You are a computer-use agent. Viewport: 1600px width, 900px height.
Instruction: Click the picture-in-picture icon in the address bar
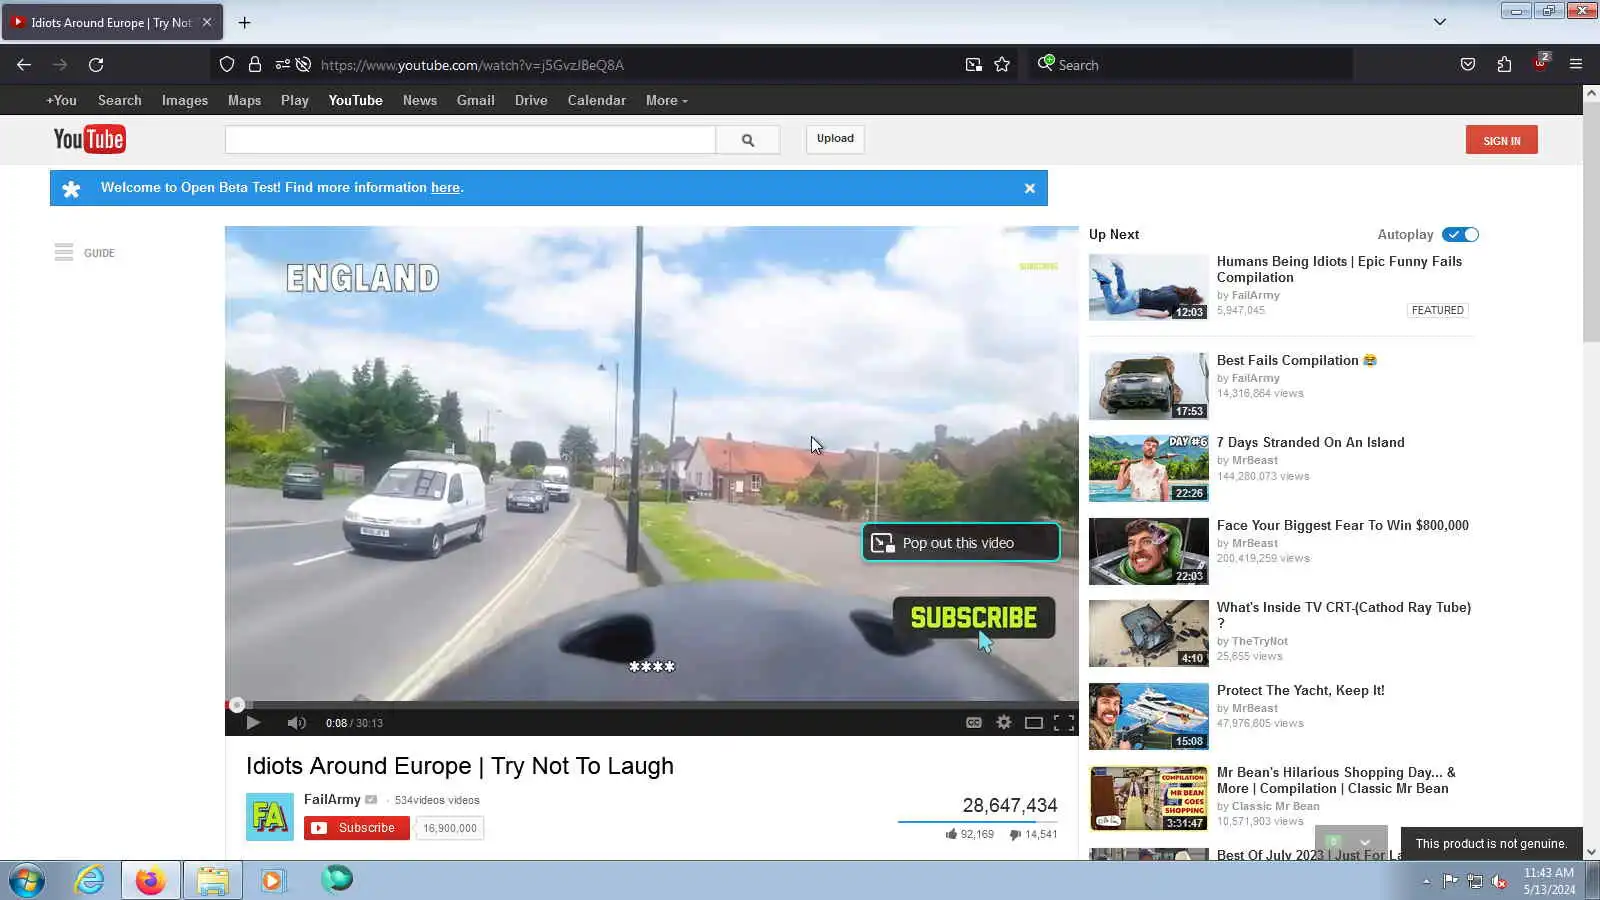point(974,65)
